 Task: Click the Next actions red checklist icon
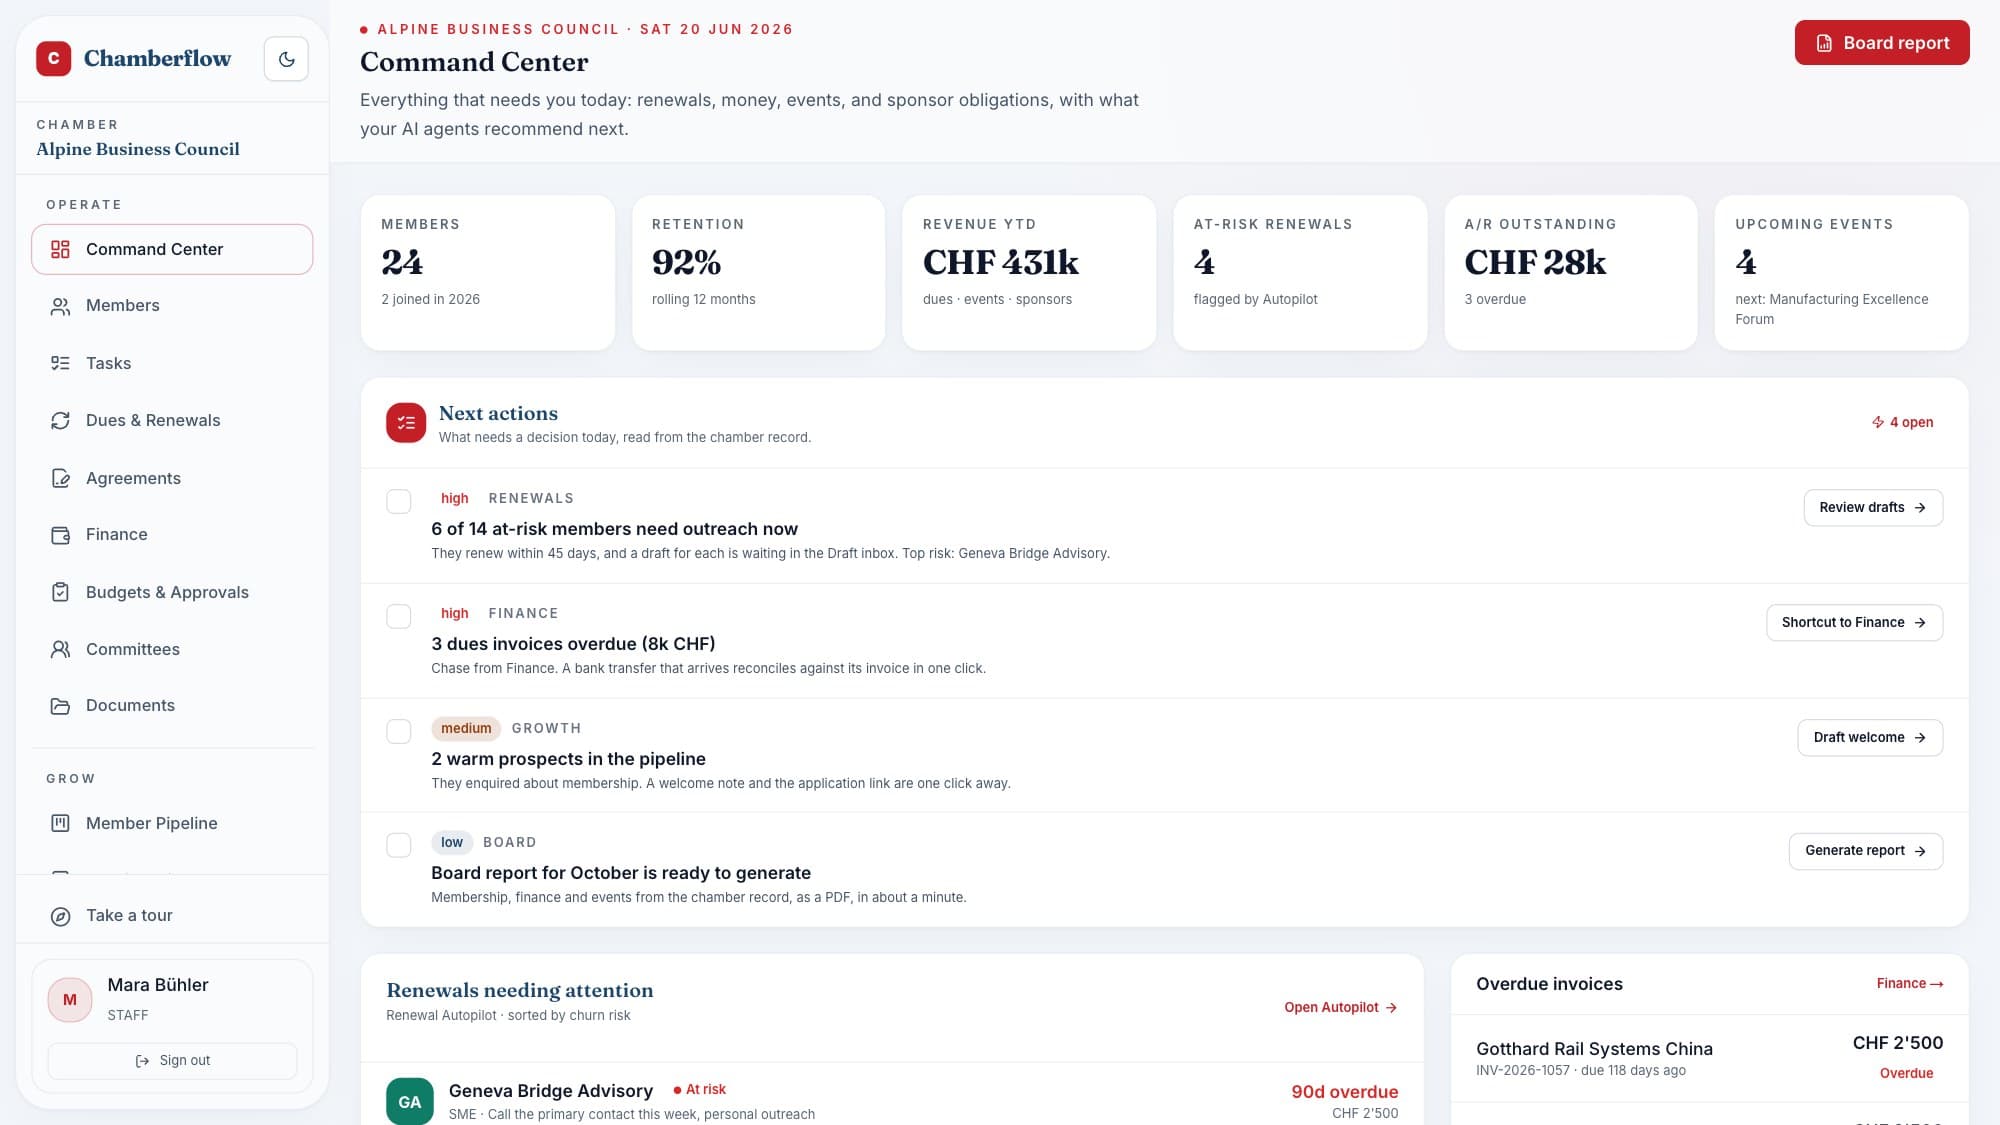(x=406, y=423)
